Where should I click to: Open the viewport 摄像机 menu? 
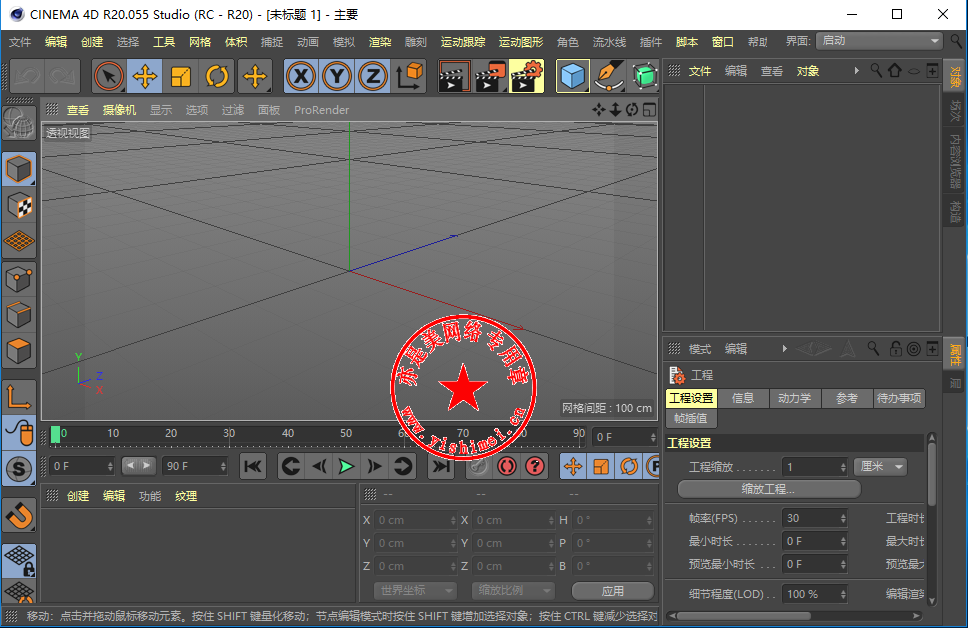click(119, 110)
